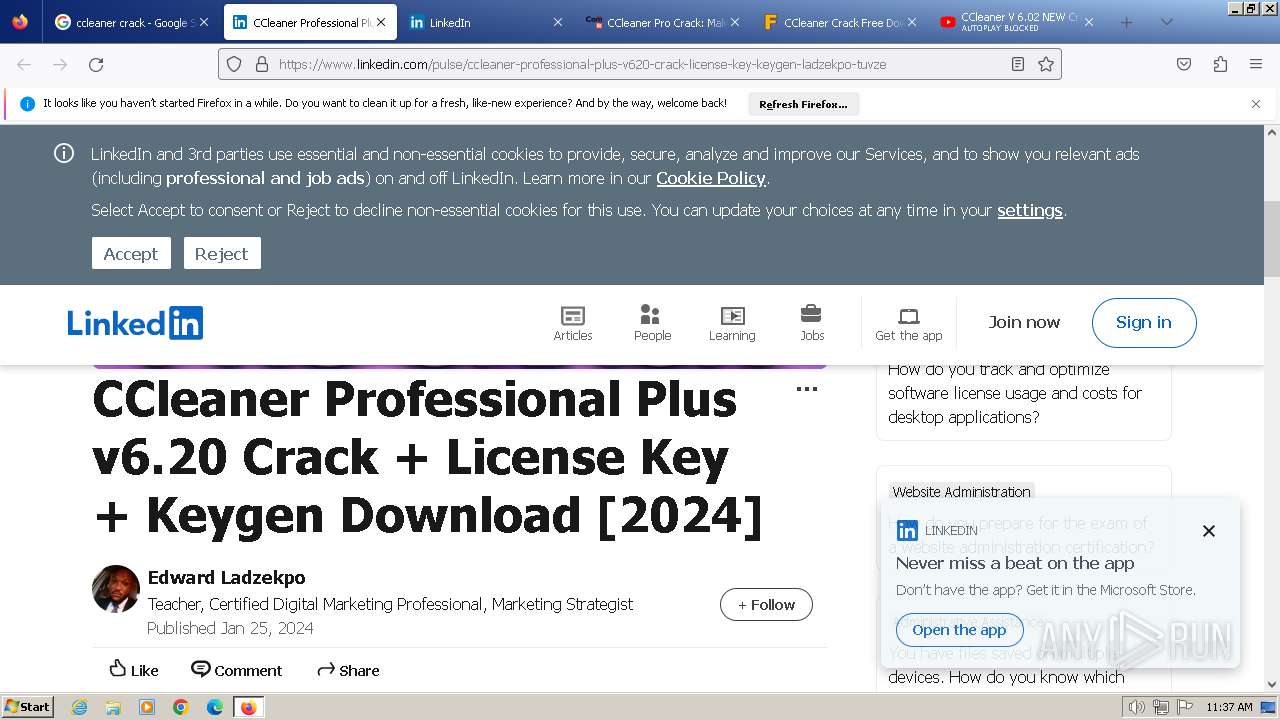Viewport: 1280px width, 720px height.
Task: Click the Website Administration tag
Action: pyautogui.click(x=961, y=492)
